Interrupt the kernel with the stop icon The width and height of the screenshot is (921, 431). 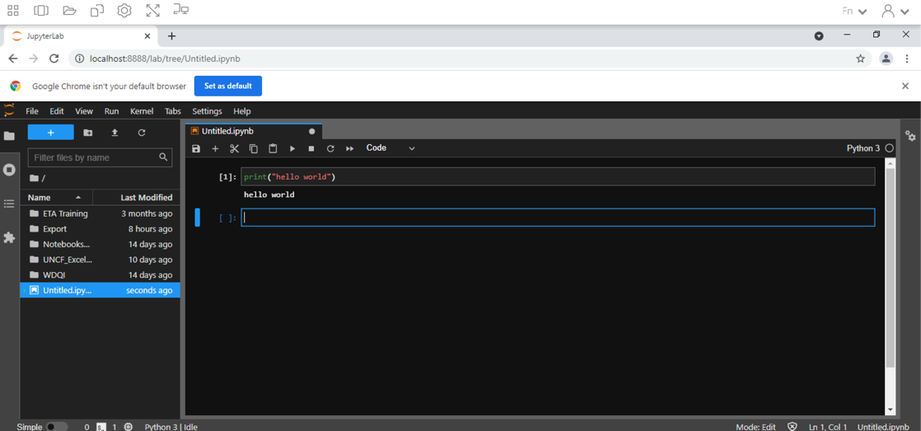coord(311,149)
